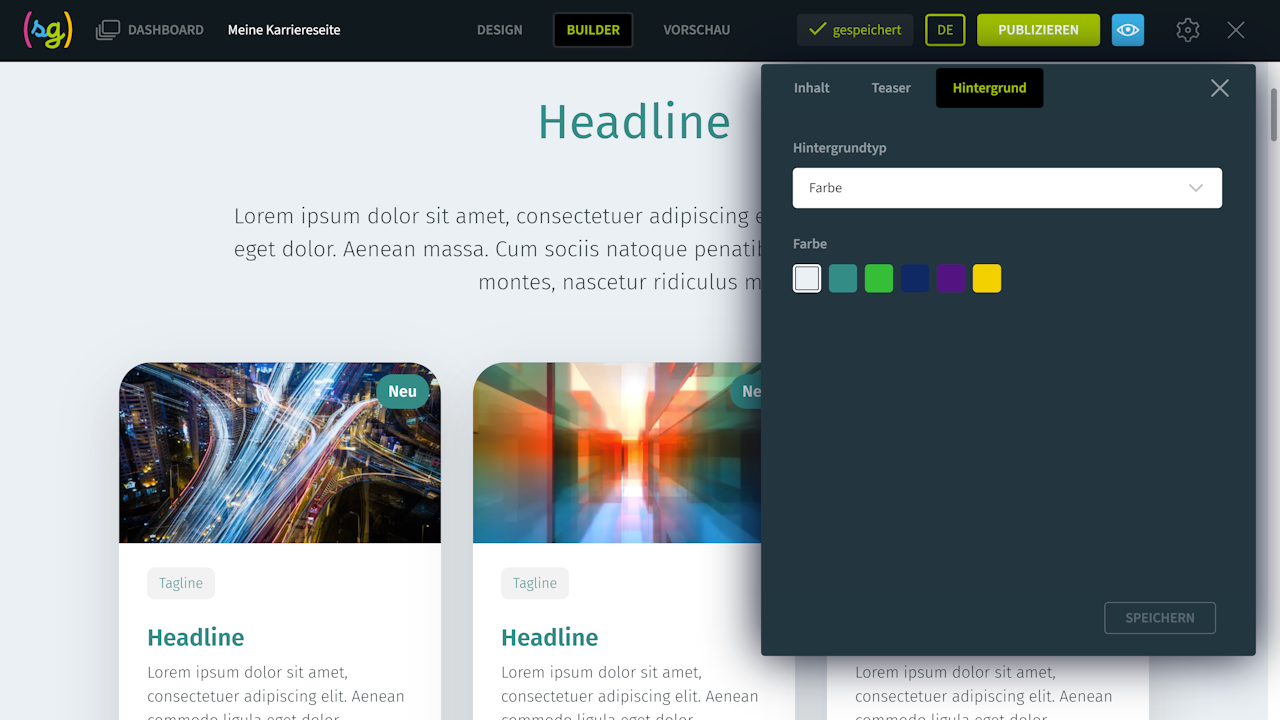This screenshot has width=1280, height=720.
Task: Open the Dashboard pages icon
Action: pos(108,30)
